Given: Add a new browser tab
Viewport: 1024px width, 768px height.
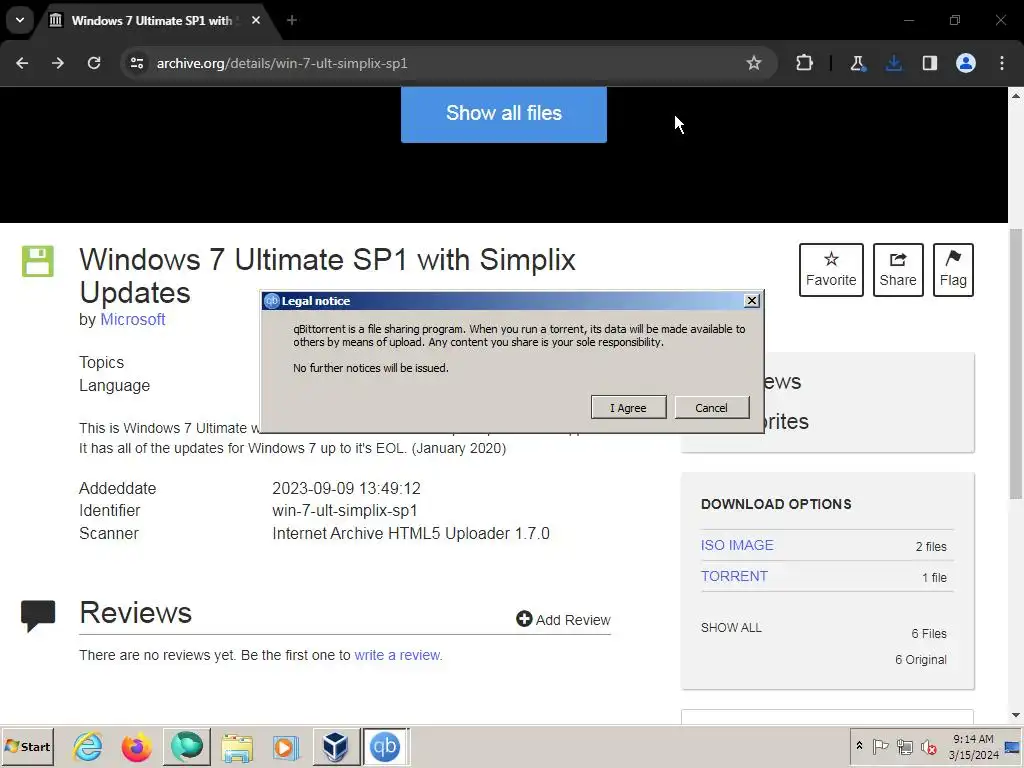Looking at the screenshot, I should pyautogui.click(x=292, y=20).
